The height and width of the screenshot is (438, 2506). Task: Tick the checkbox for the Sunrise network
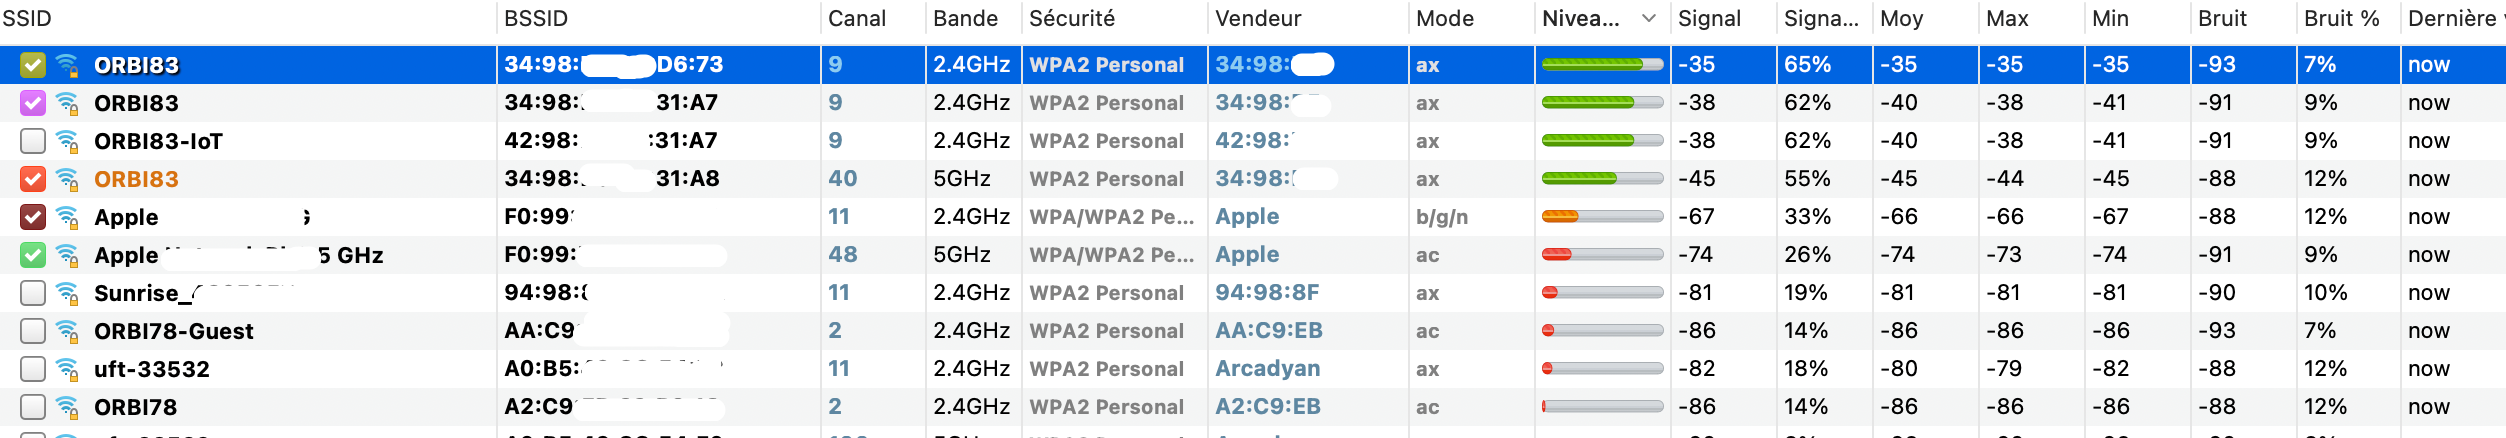tap(33, 293)
